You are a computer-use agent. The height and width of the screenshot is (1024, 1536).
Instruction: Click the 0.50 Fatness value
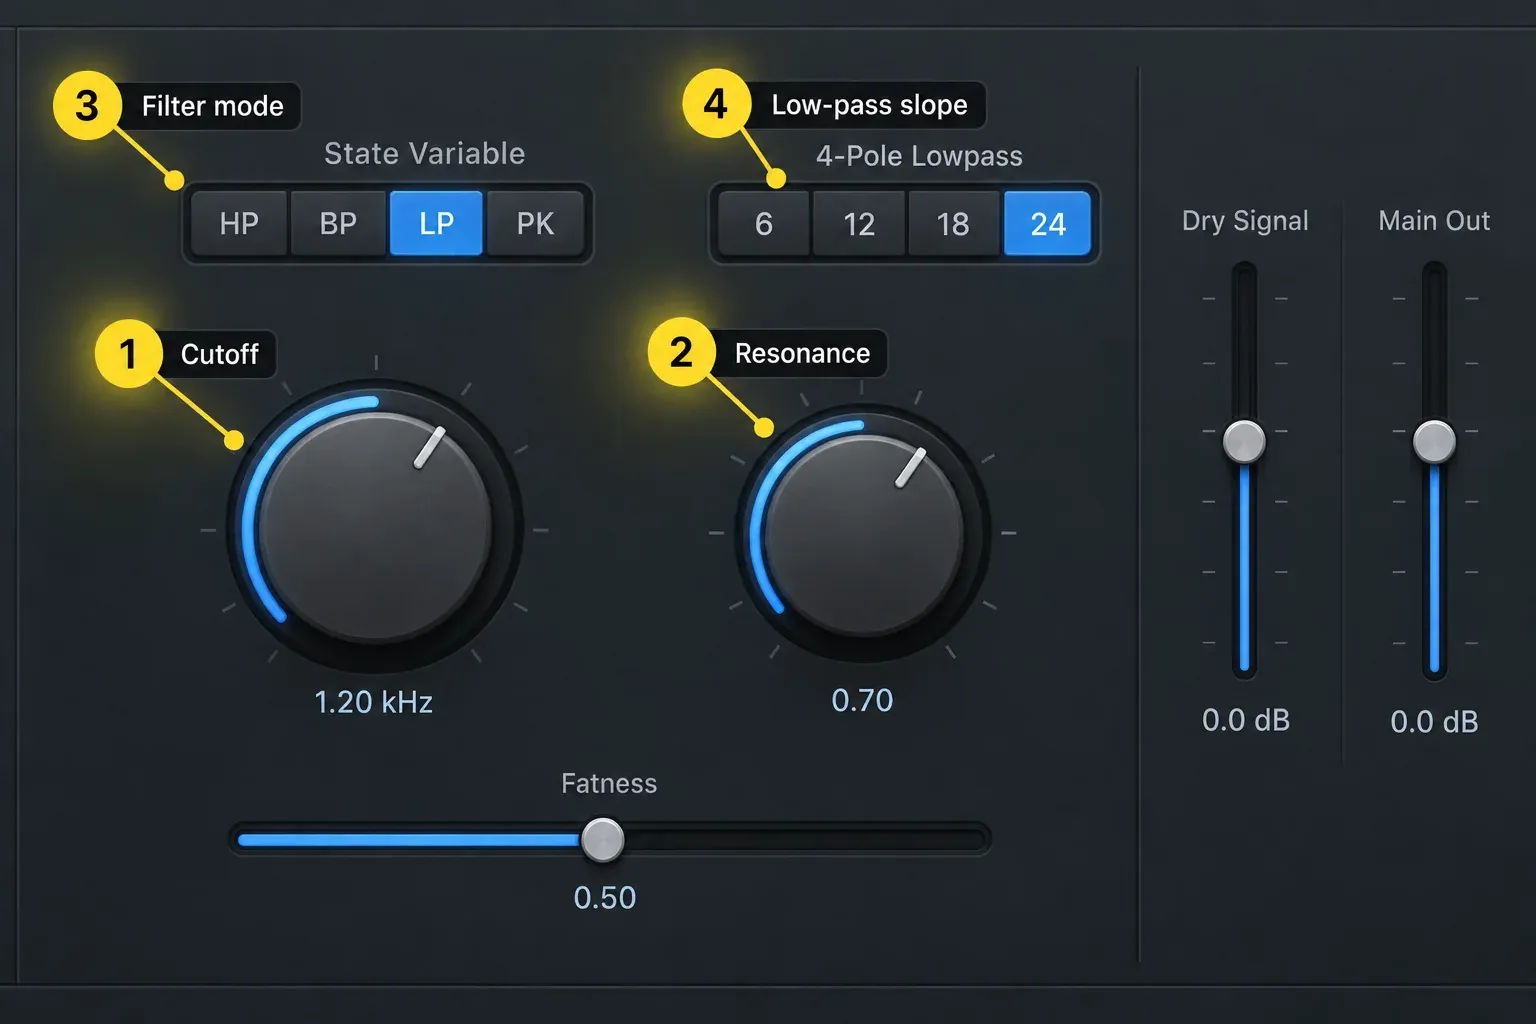605,897
